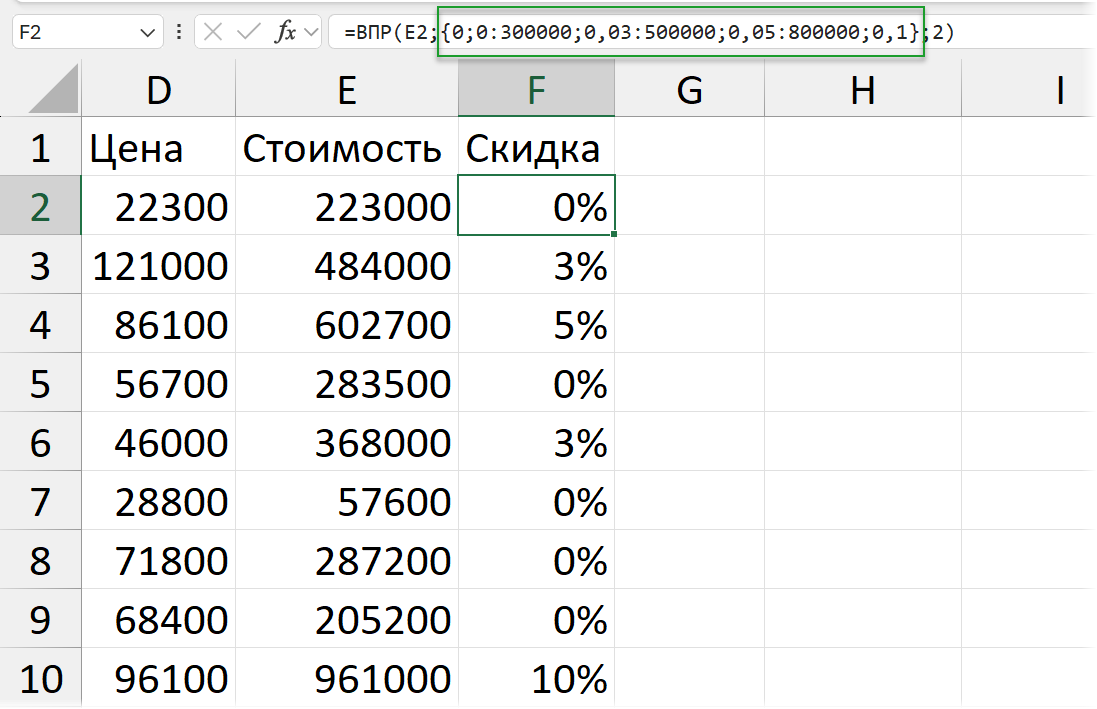
Task: Click the 3% discount in row 3
Action: point(537,265)
